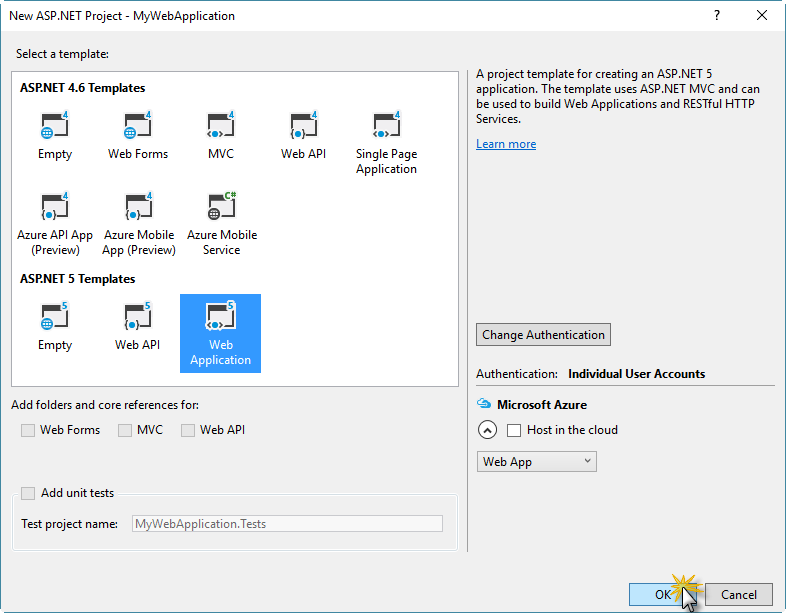Image resolution: width=786 pixels, height=613 pixels.
Task: Open the Web App dropdown
Action: point(536,462)
